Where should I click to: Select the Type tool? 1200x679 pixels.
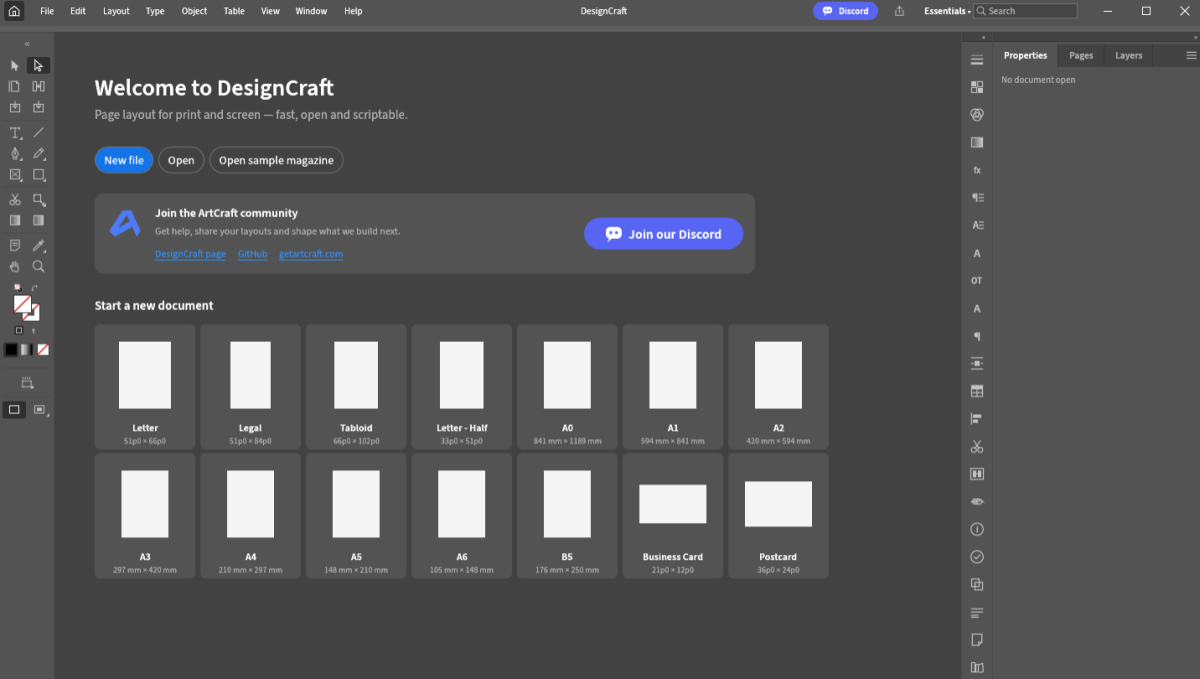(15, 132)
